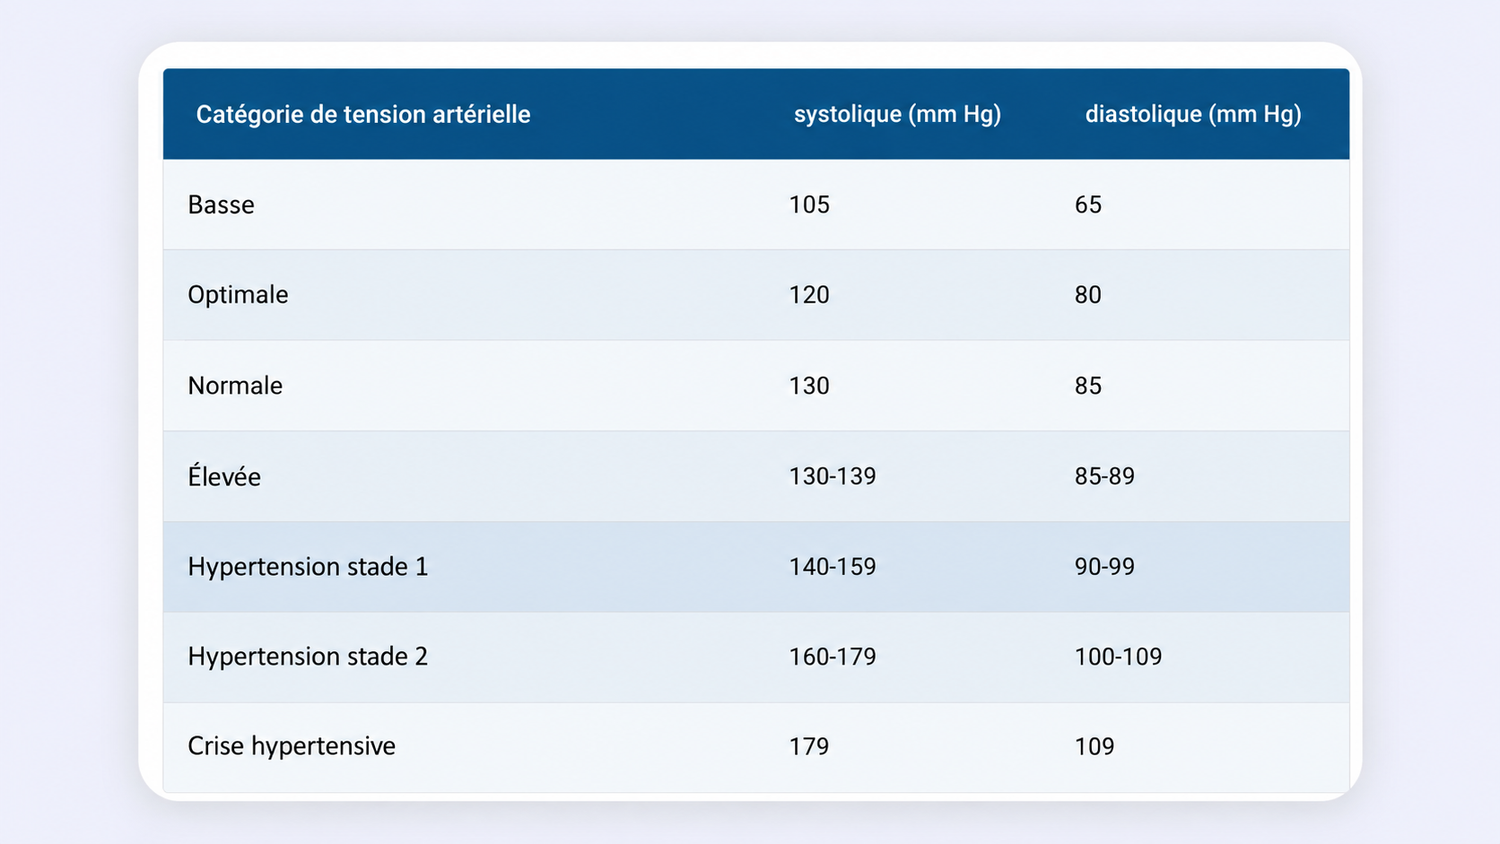Click the systolic range 130-139
The height and width of the screenshot is (844, 1500).
point(832,476)
